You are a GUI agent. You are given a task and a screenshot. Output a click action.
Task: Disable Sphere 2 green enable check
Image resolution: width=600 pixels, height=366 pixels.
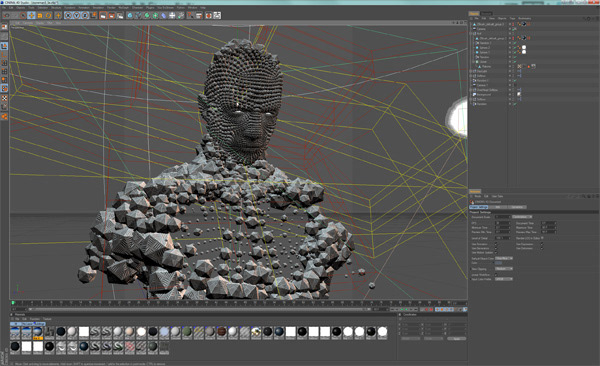click(x=515, y=48)
